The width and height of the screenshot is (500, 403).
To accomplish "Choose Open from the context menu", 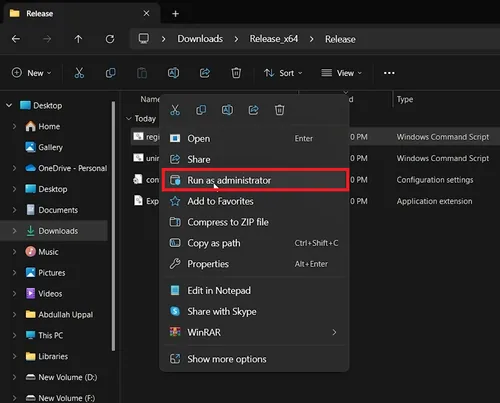I will click(x=254, y=138).
